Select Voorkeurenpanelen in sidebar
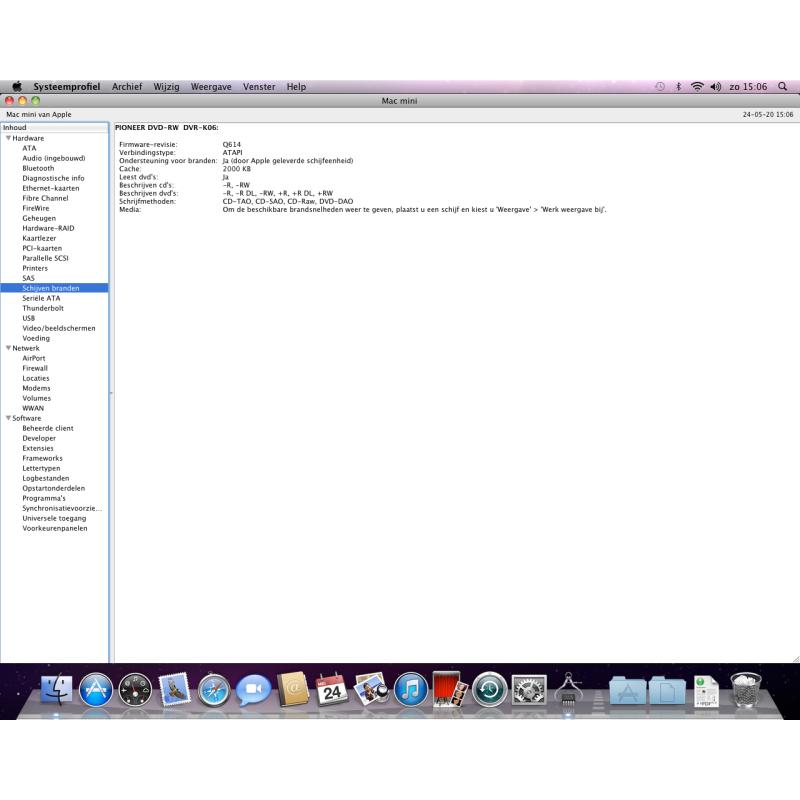 [55, 528]
